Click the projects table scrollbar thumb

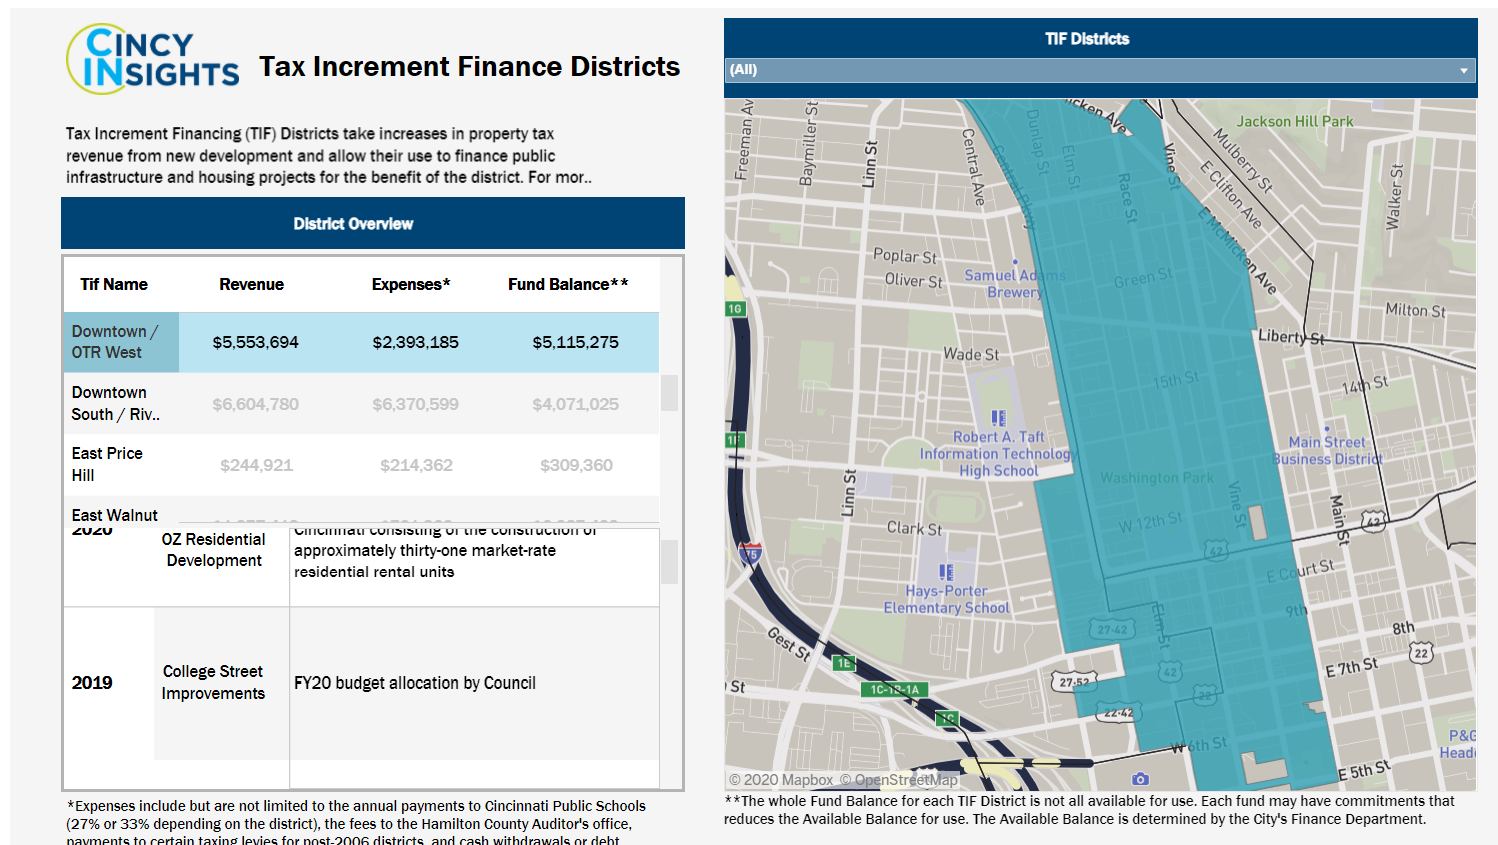coord(669,562)
